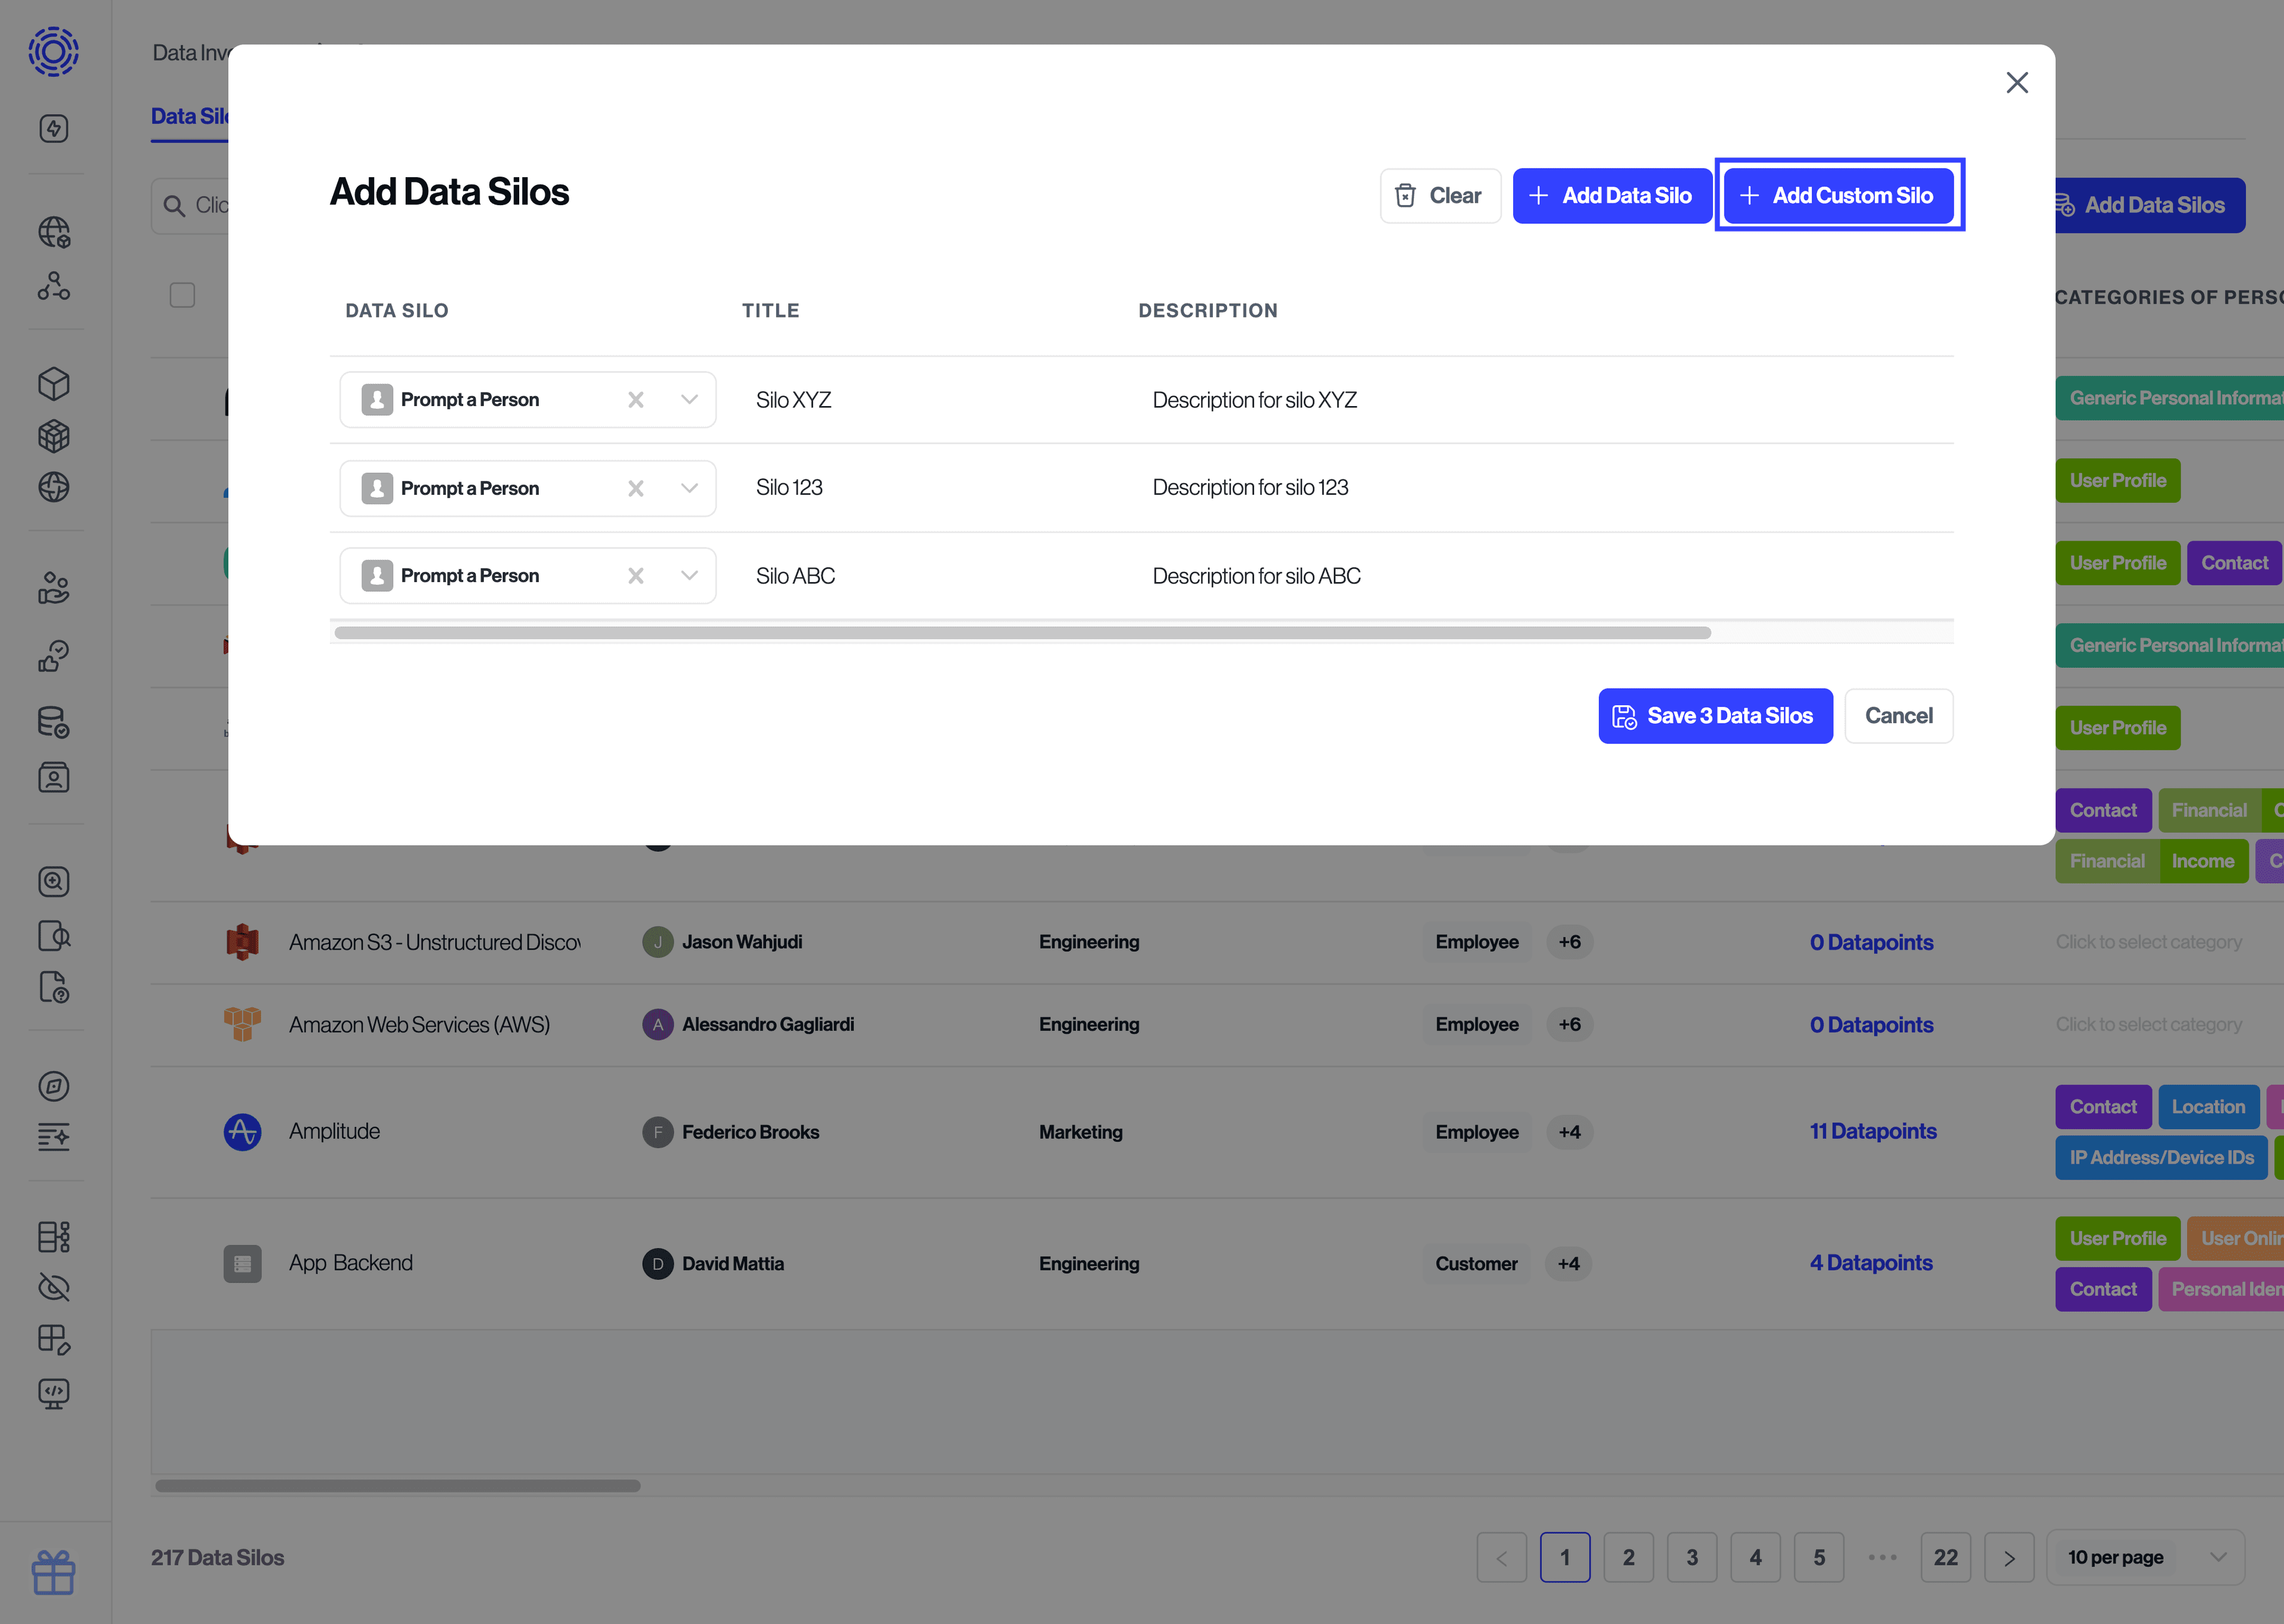
Task: Toggle the select-all checkbox in table header
Action: click(182, 295)
